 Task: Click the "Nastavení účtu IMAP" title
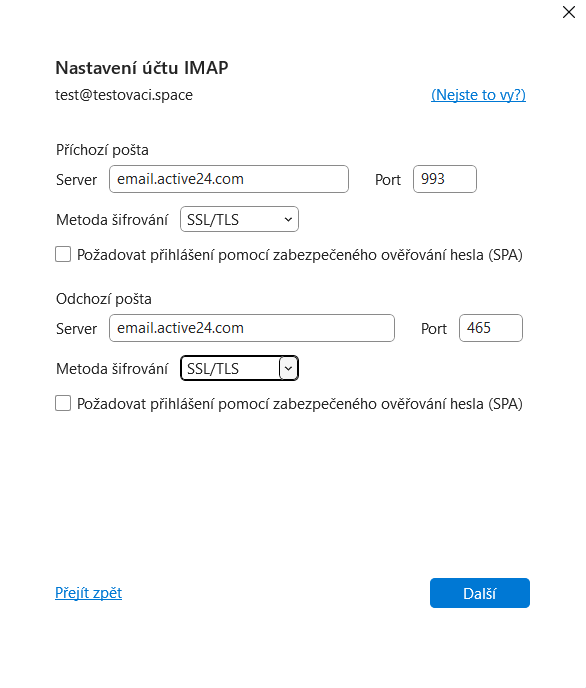click(x=142, y=68)
